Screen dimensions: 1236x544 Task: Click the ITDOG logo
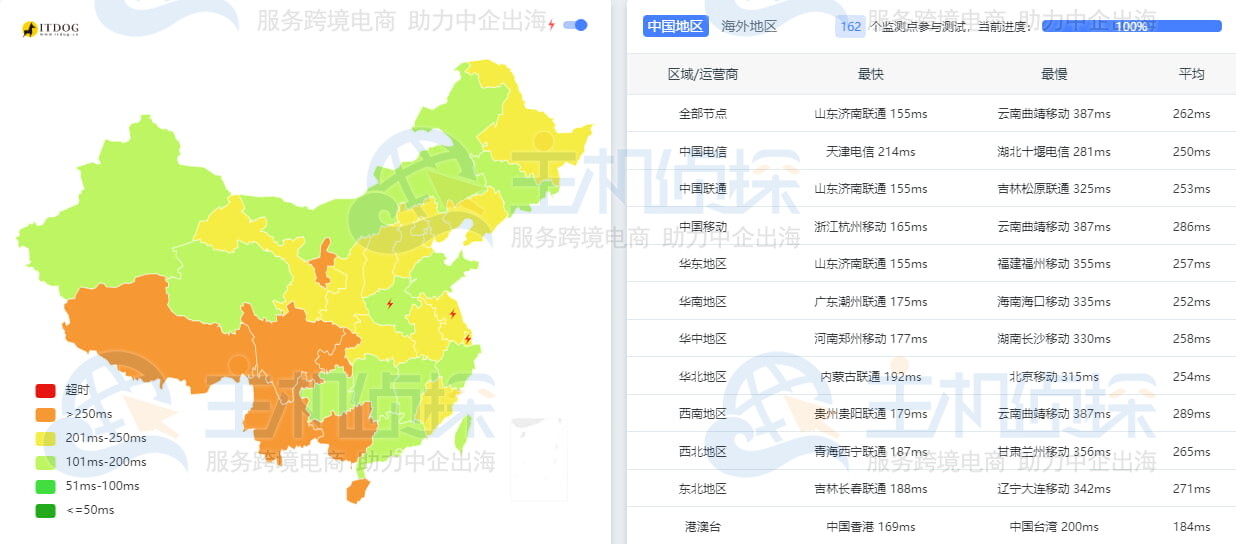point(50,30)
